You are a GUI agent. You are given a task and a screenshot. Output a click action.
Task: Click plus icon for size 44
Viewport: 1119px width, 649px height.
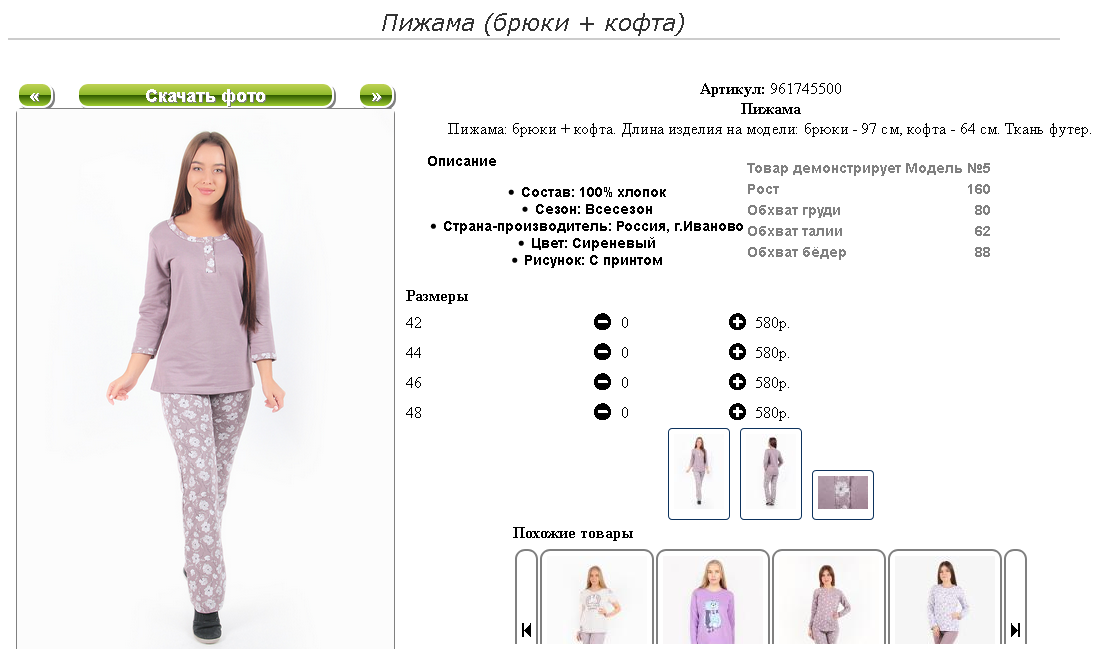pos(737,352)
